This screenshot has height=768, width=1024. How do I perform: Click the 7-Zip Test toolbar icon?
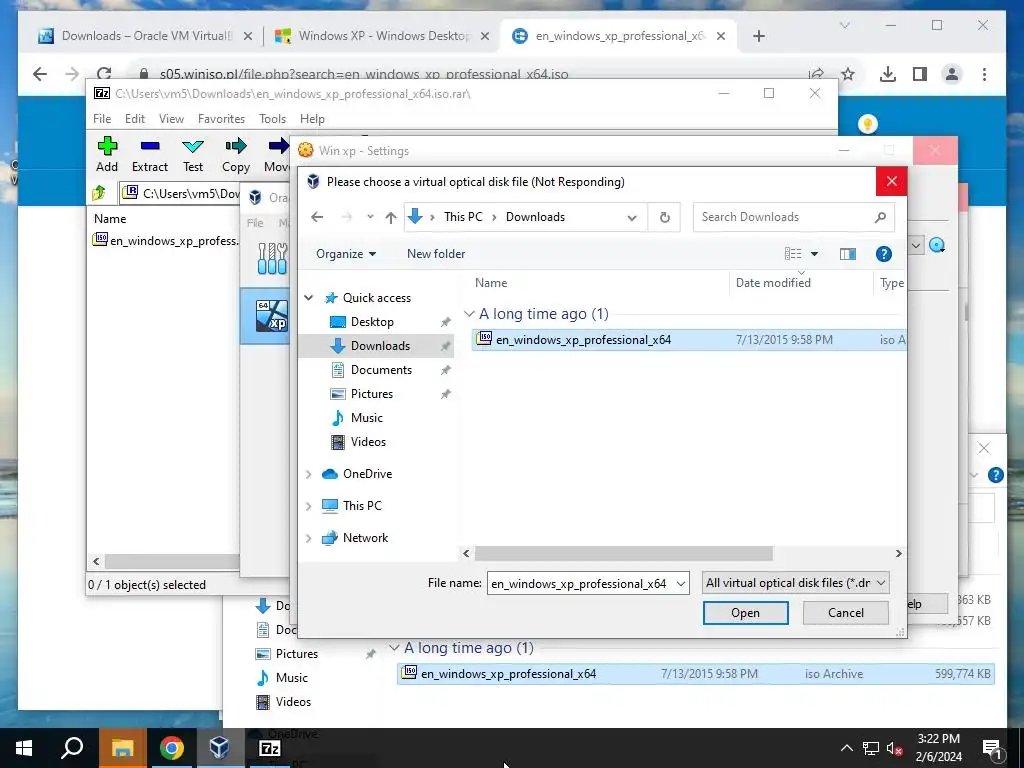click(x=193, y=146)
